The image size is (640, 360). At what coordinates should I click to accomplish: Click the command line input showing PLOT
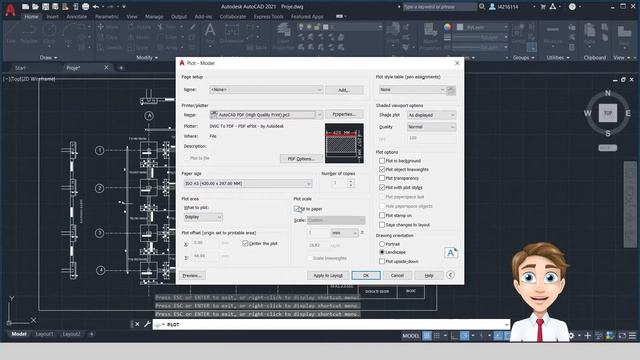click(331, 324)
